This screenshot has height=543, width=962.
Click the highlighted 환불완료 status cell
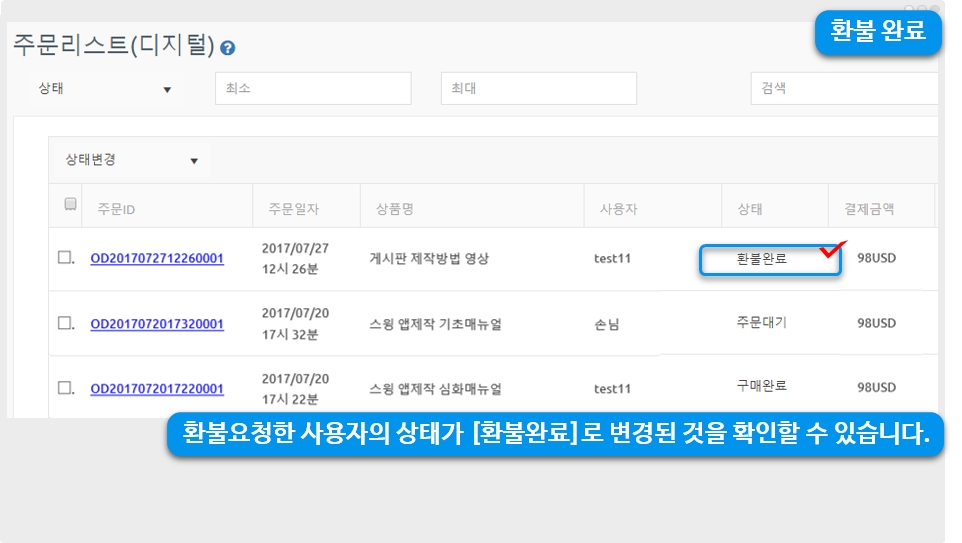tap(768, 260)
